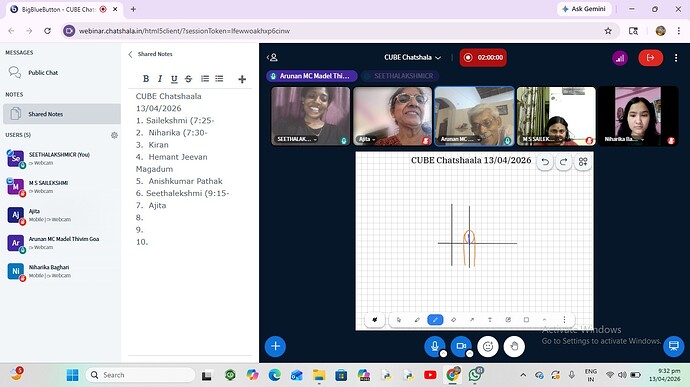Viewport: 690px width, 387px height.
Task: Switch to the BigBlueButton browser tab
Action: coord(64,9)
